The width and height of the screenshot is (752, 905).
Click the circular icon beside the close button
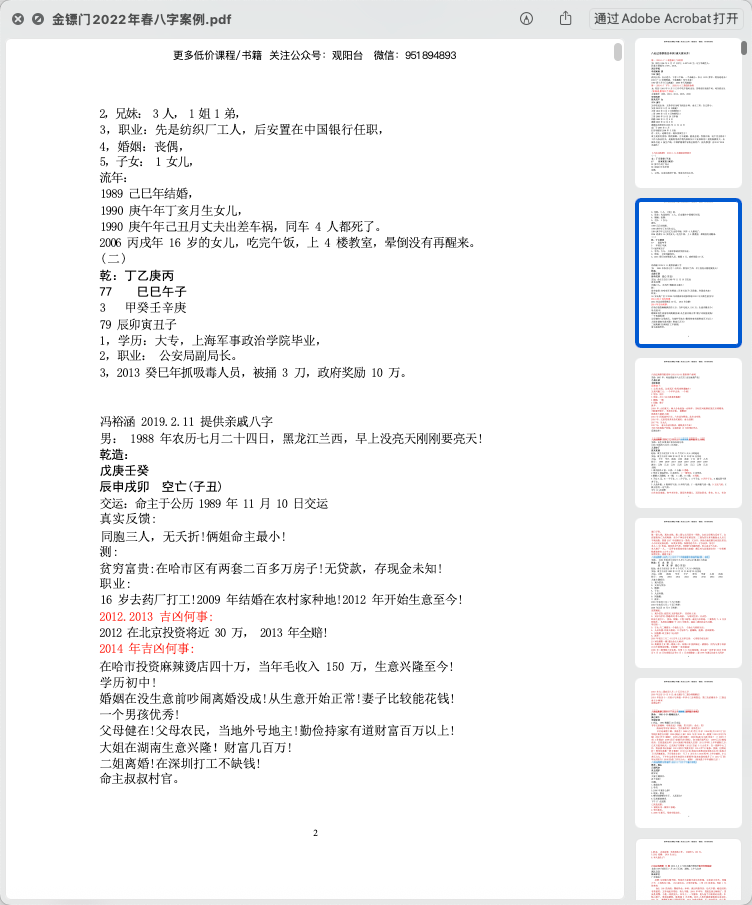coord(37,19)
